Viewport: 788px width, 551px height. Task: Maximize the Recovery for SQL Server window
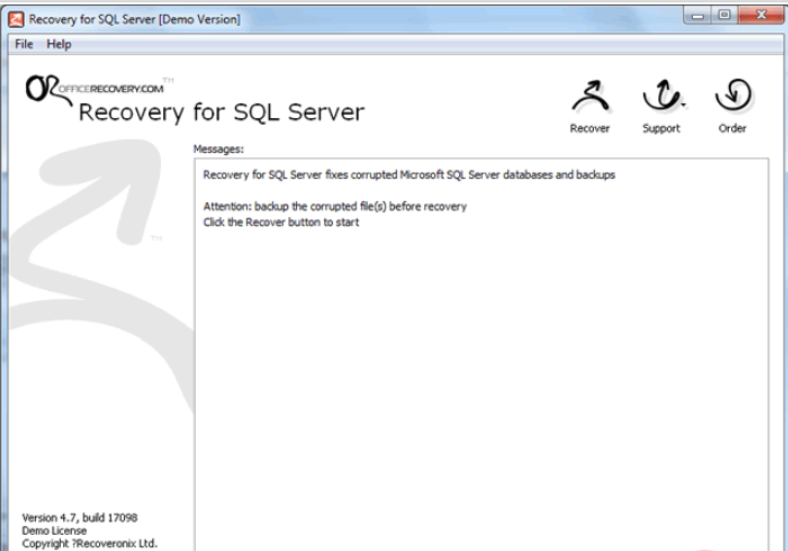pos(724,16)
